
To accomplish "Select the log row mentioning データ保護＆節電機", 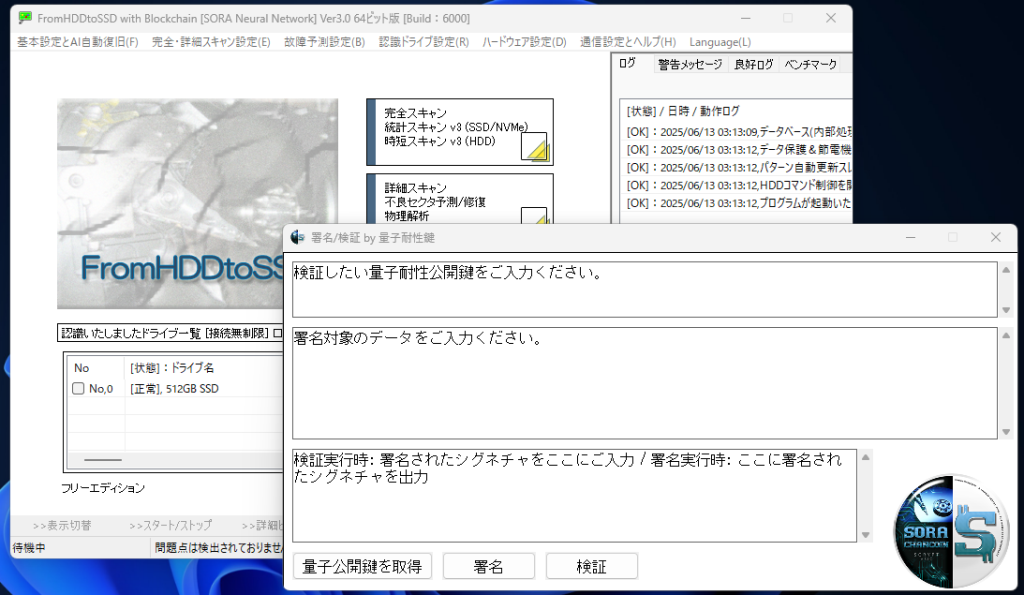I will [x=738, y=150].
